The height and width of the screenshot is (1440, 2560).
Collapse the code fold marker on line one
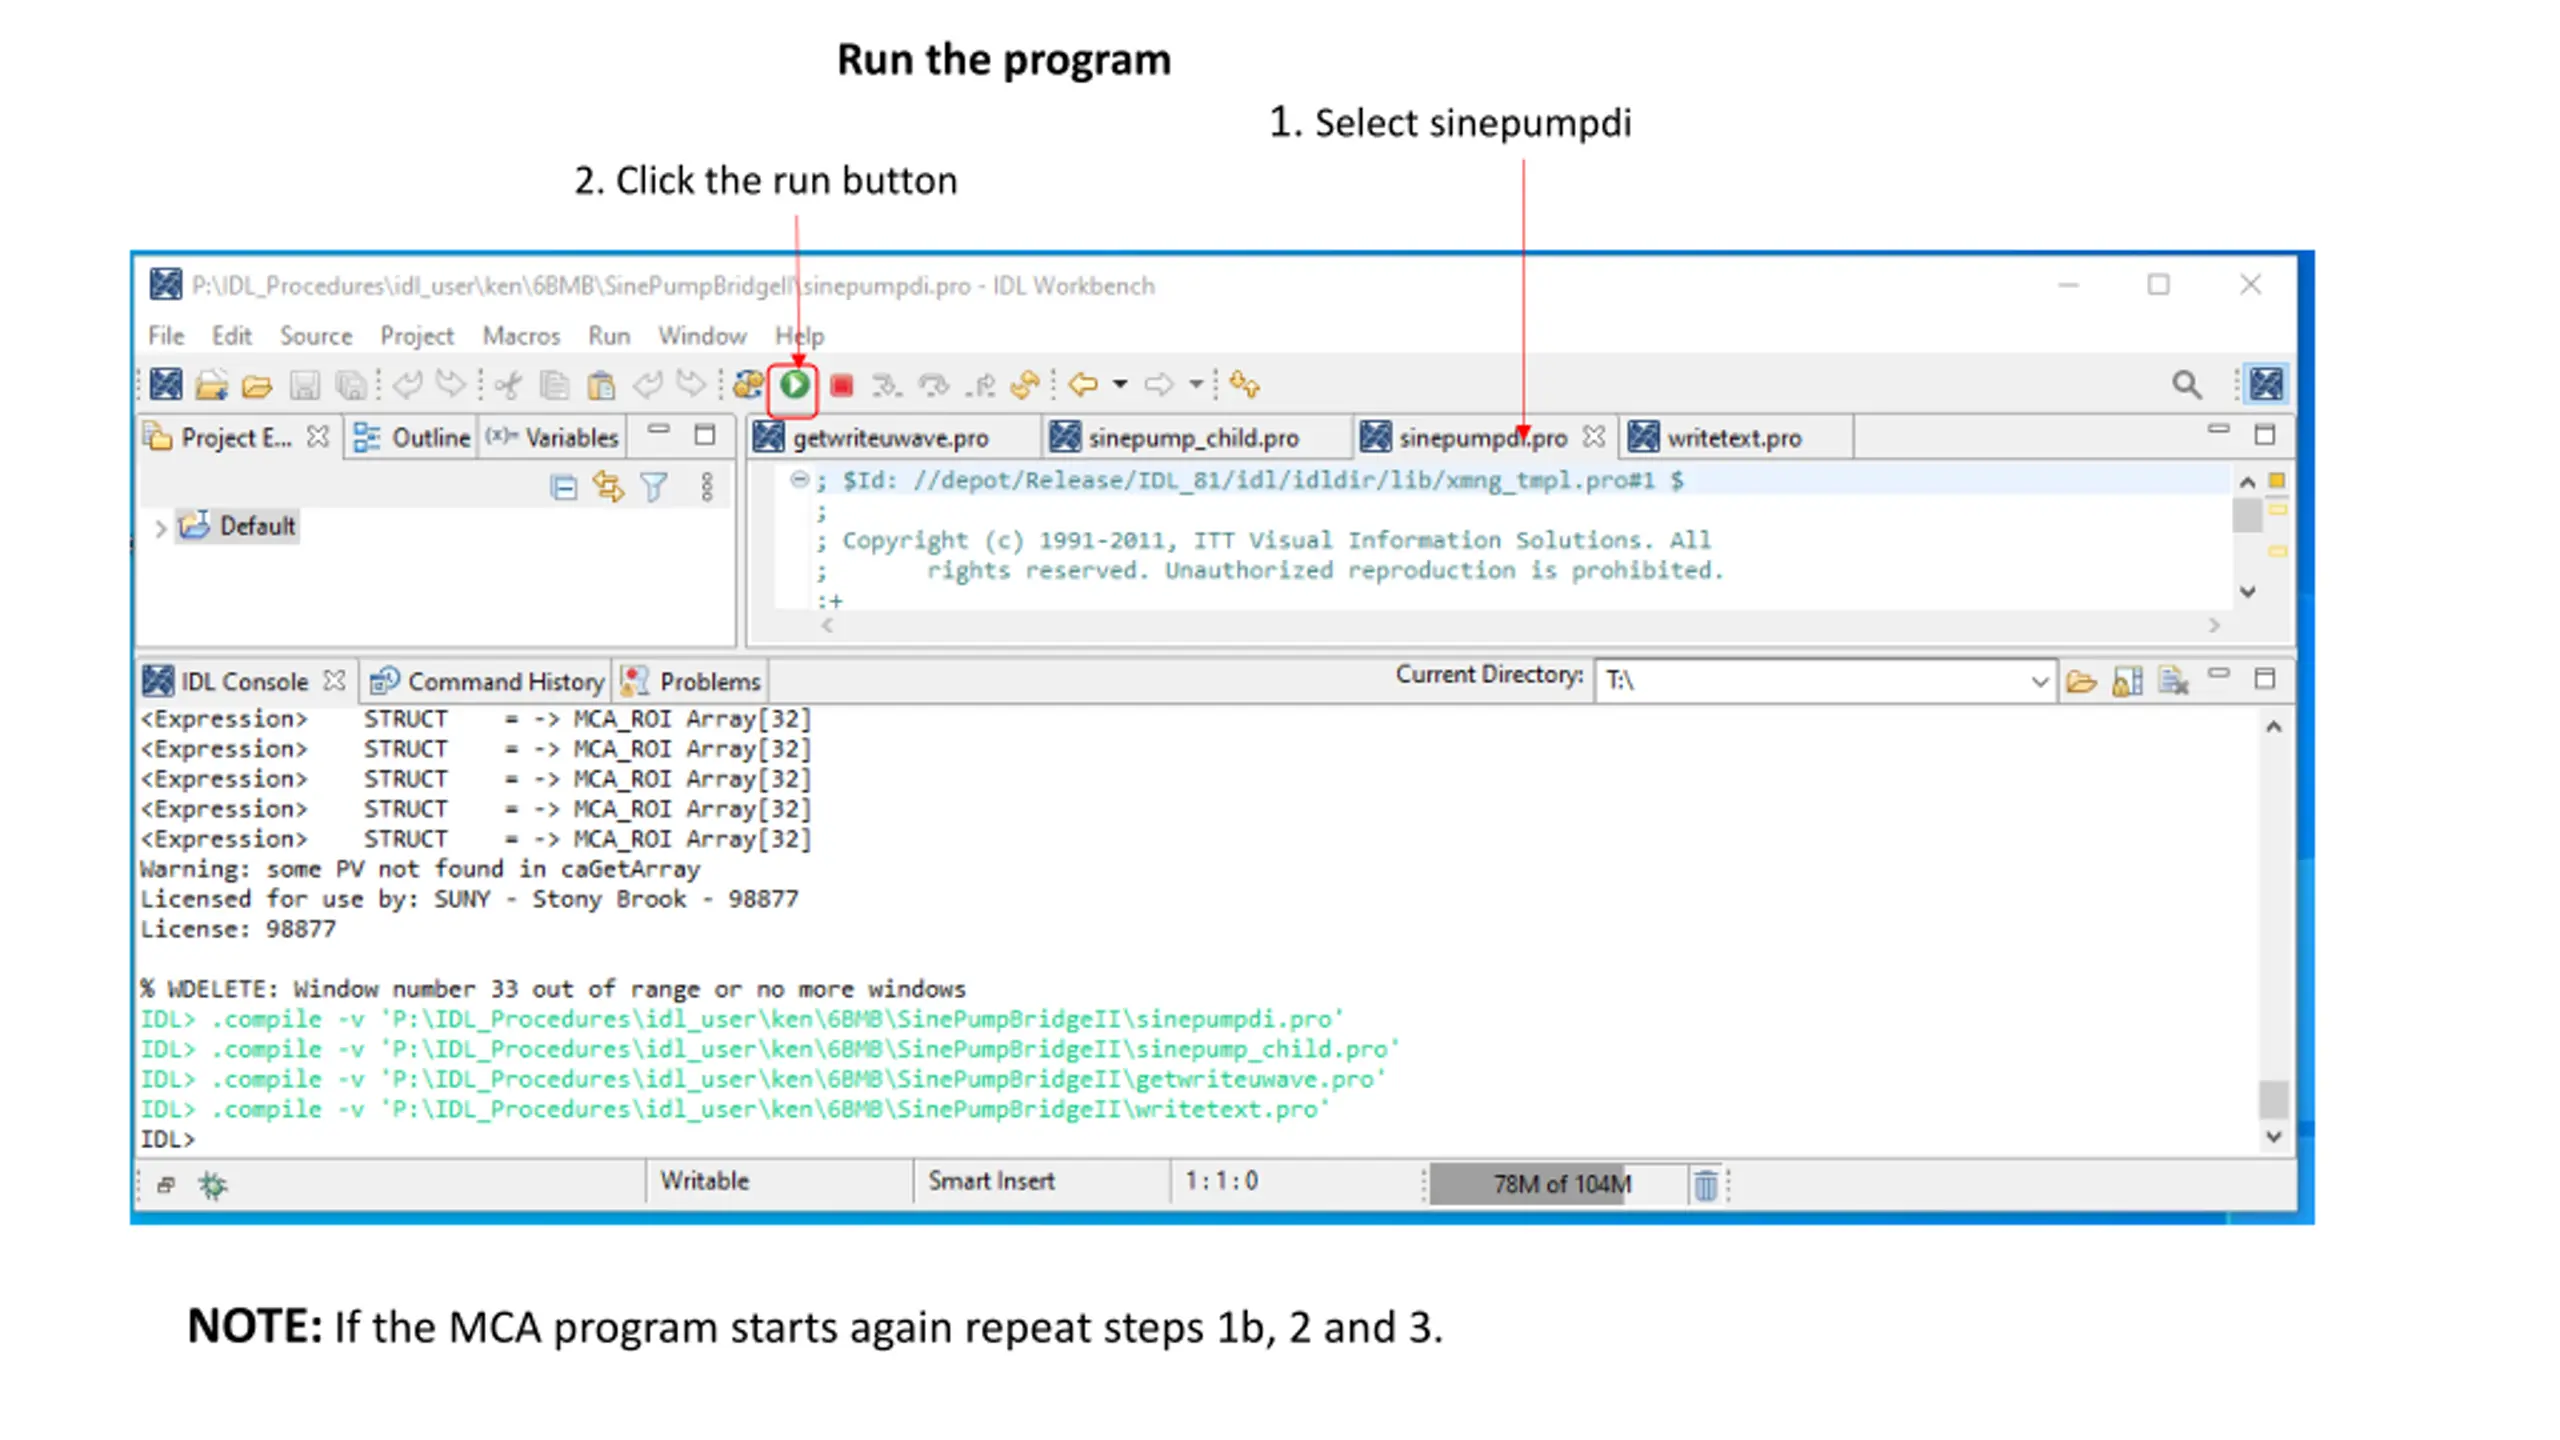pyautogui.click(x=799, y=480)
